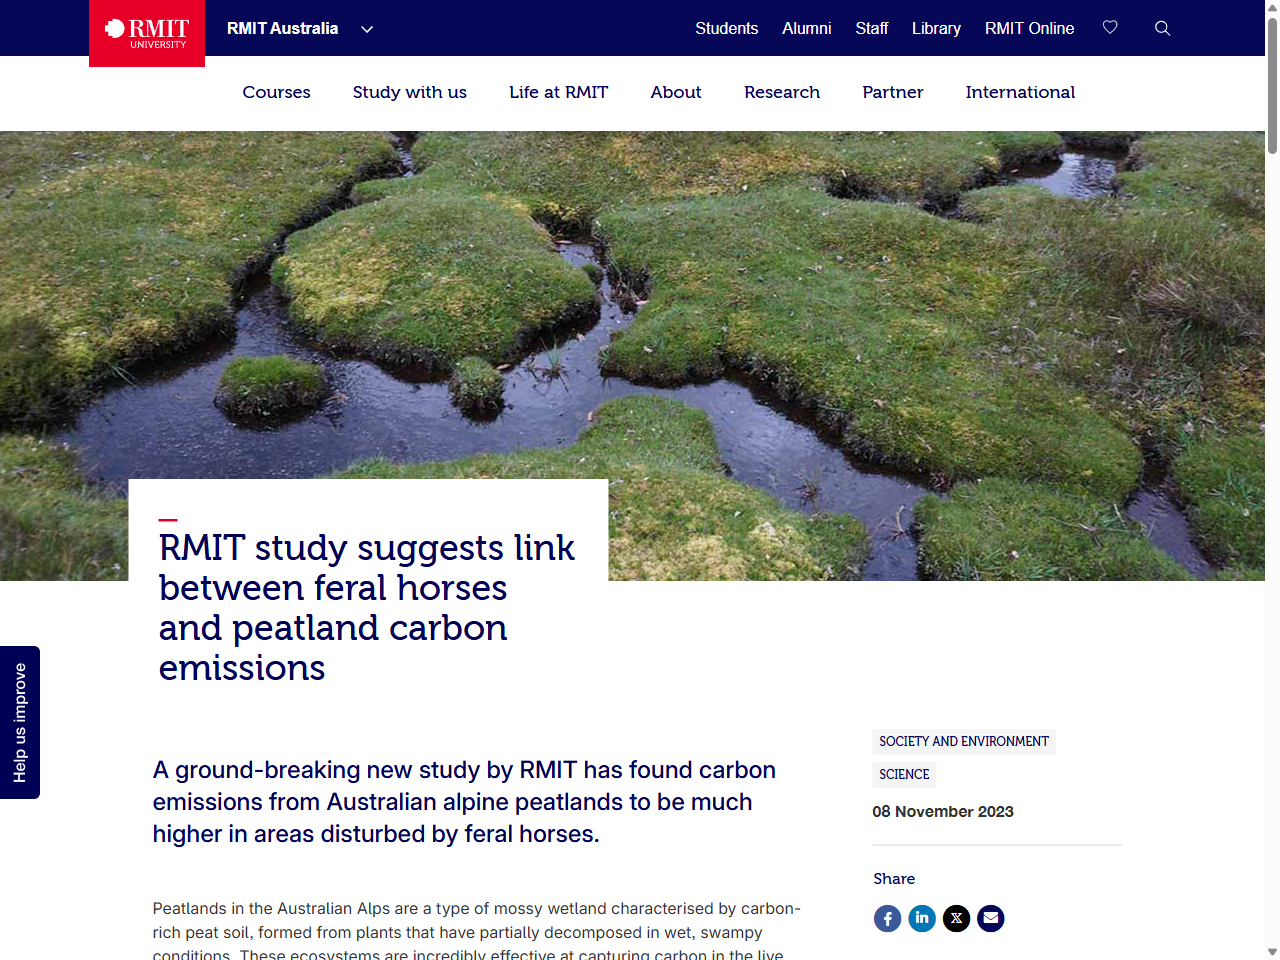Open the Help us improve panel
This screenshot has width=1280, height=960.
[x=19, y=722]
